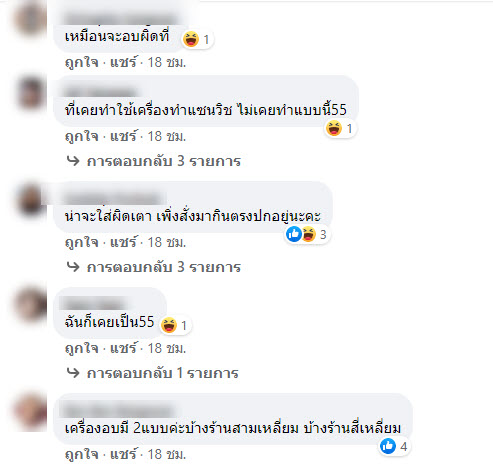Click reply arrow icon for the first 3-reply thread

tap(73, 161)
